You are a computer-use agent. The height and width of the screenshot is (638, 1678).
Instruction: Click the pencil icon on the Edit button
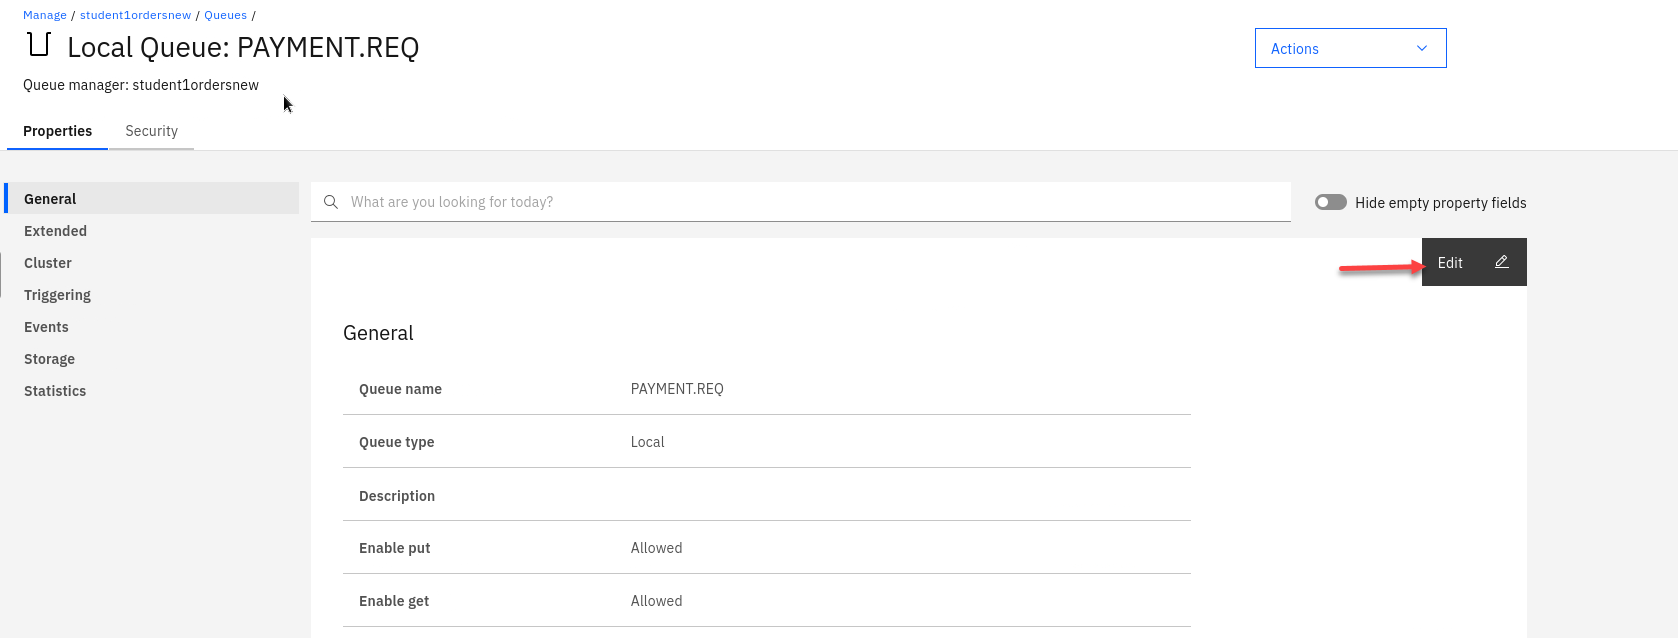click(x=1501, y=262)
